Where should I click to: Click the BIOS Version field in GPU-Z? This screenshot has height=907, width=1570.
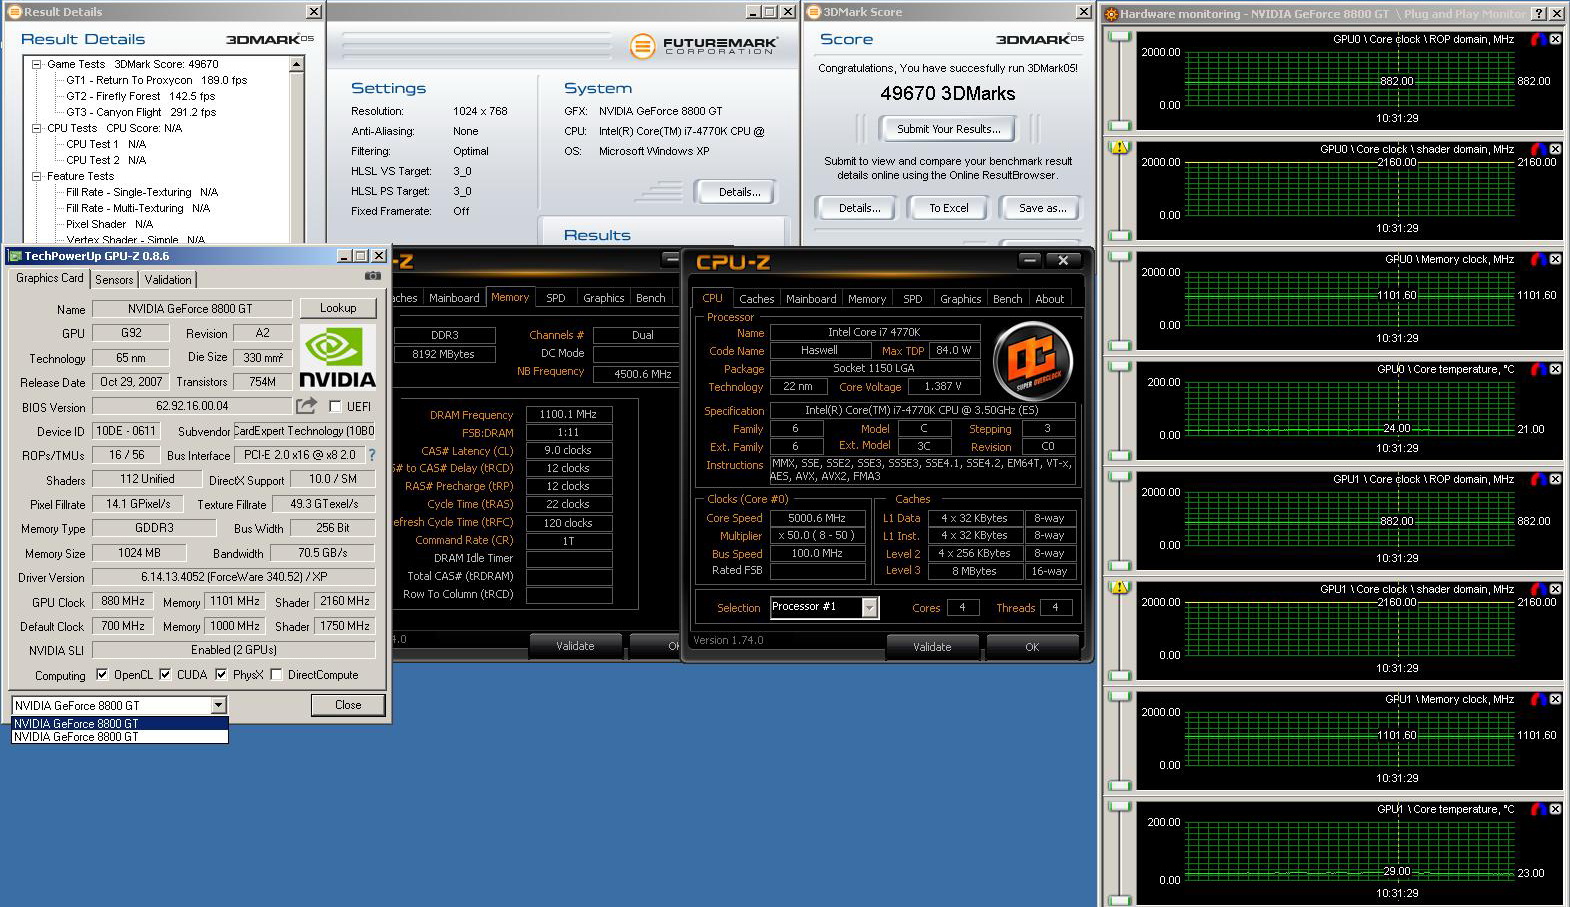tap(192, 406)
